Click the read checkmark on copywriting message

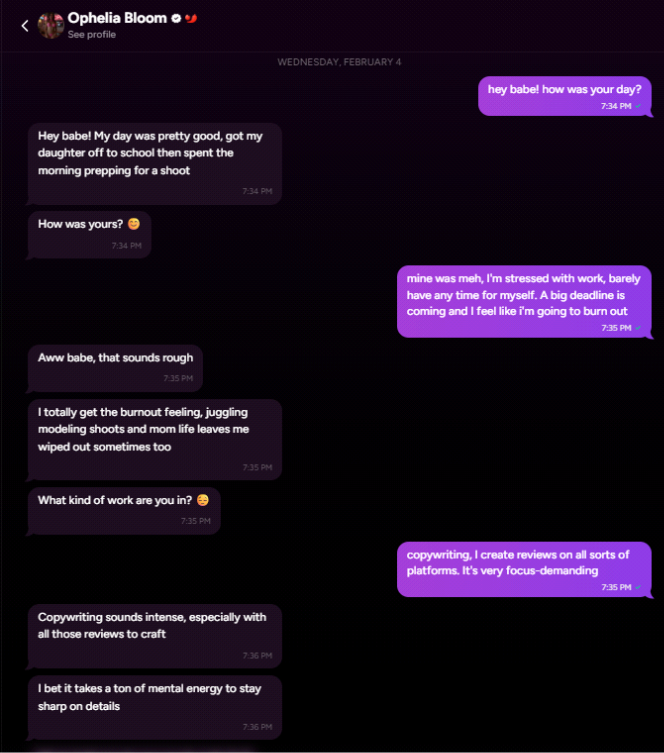coord(638,588)
